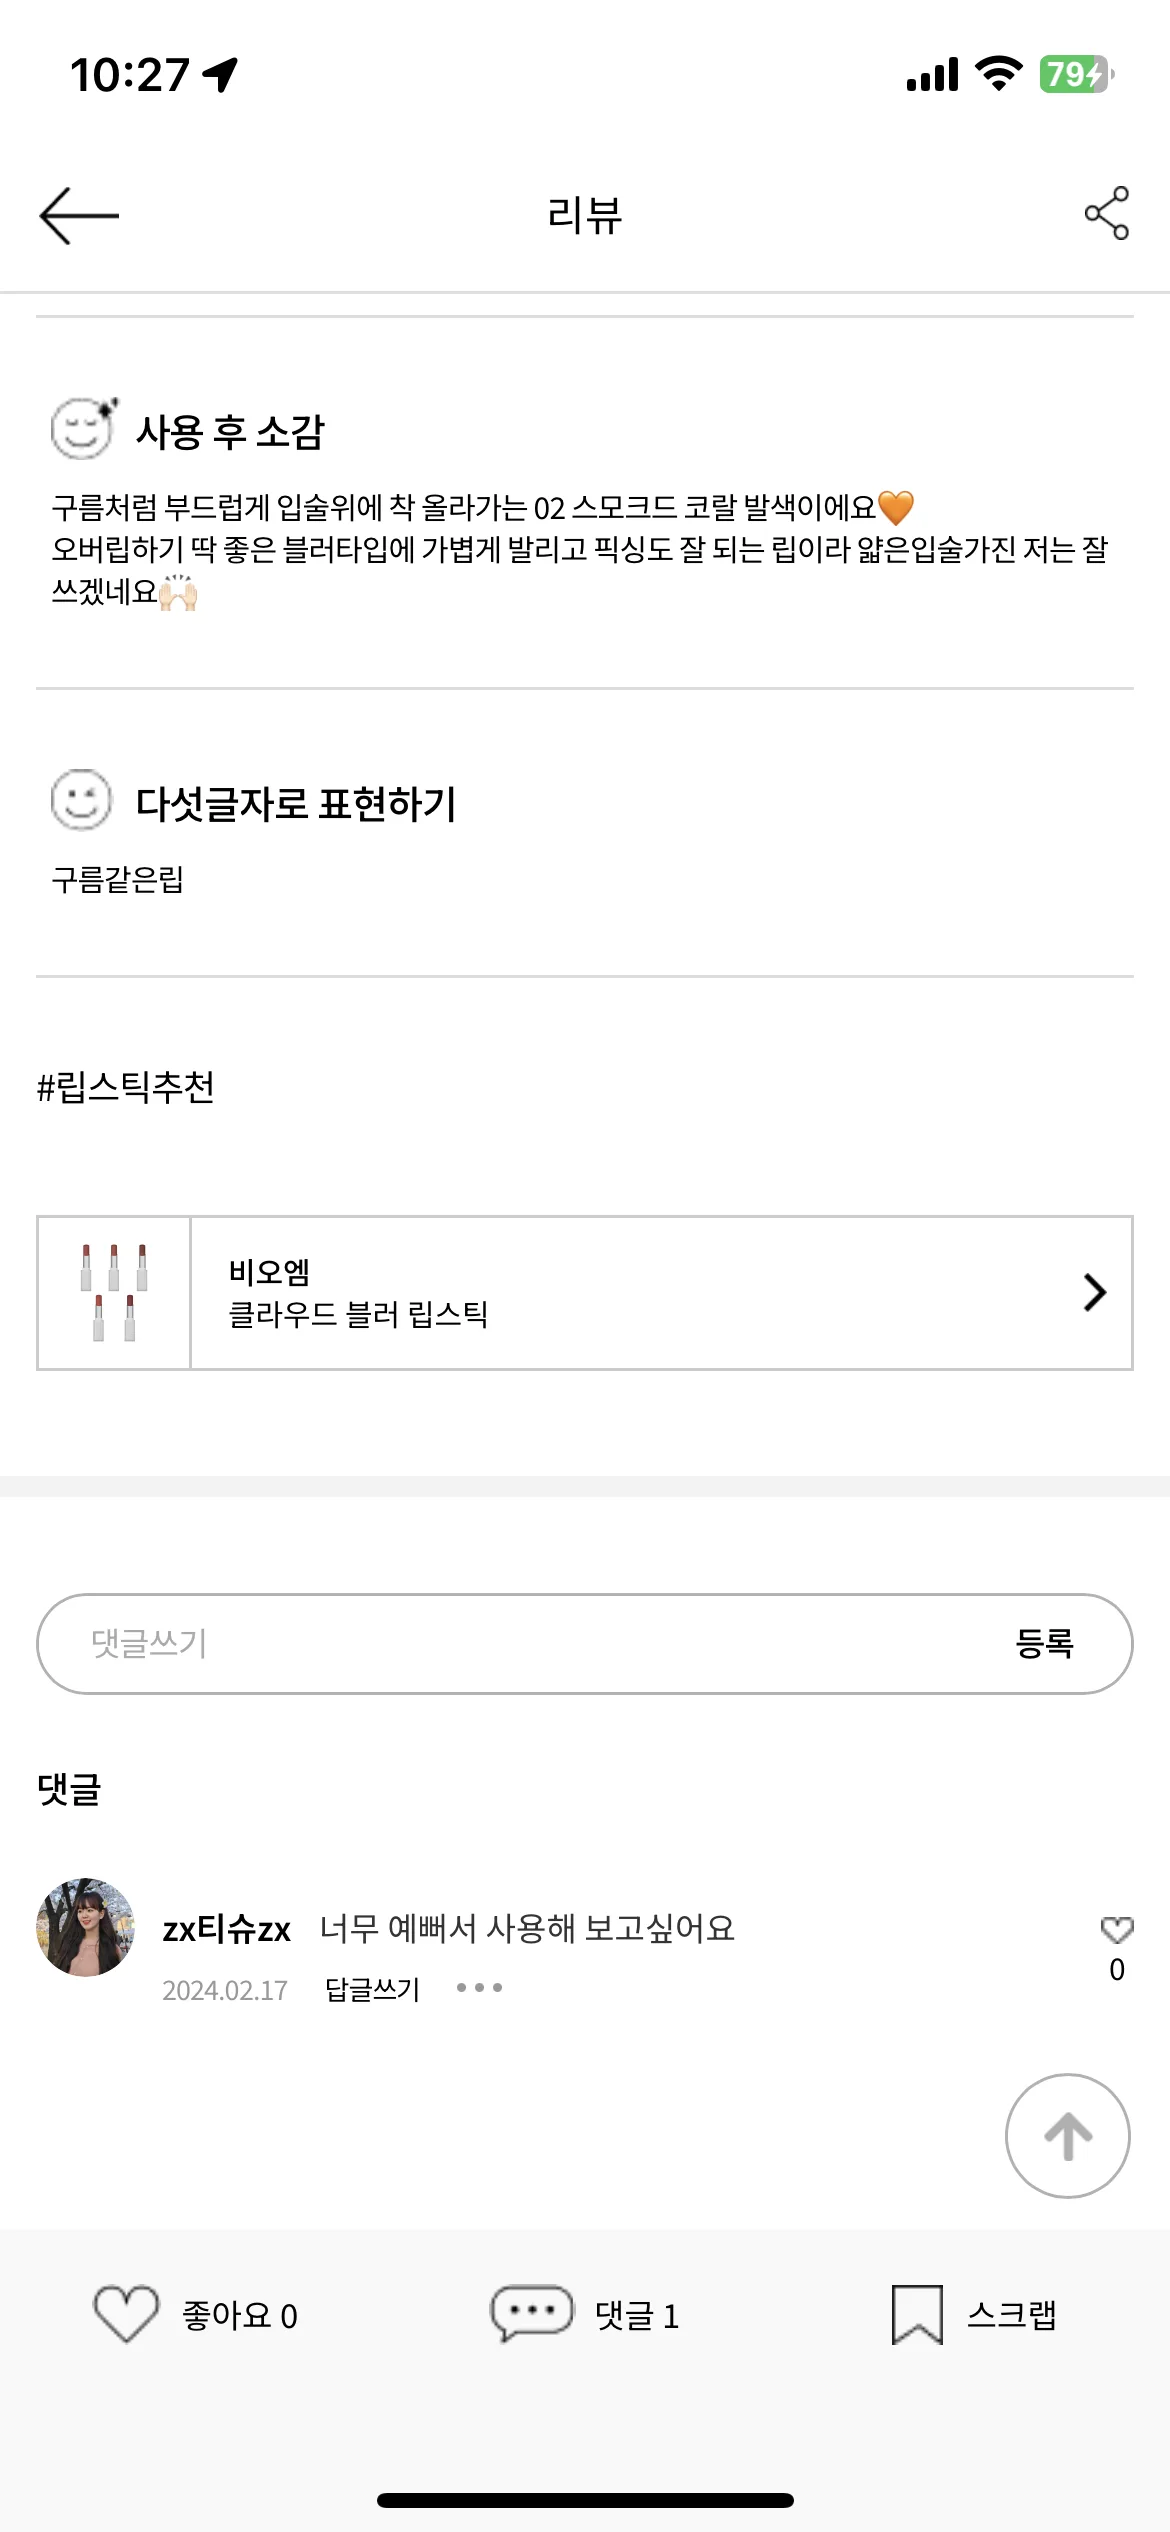
Task: Open the three-dot comment options menu
Action: click(479, 1988)
